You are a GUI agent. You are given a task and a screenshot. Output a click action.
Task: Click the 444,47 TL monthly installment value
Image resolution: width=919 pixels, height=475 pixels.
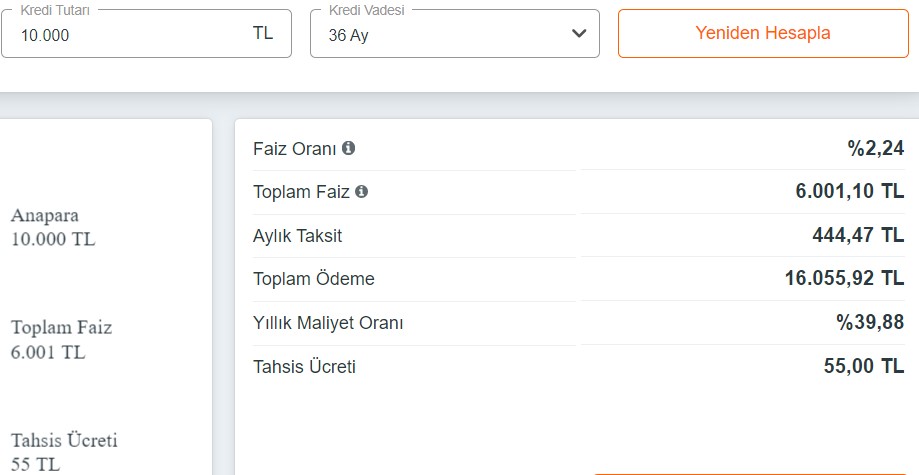click(858, 235)
